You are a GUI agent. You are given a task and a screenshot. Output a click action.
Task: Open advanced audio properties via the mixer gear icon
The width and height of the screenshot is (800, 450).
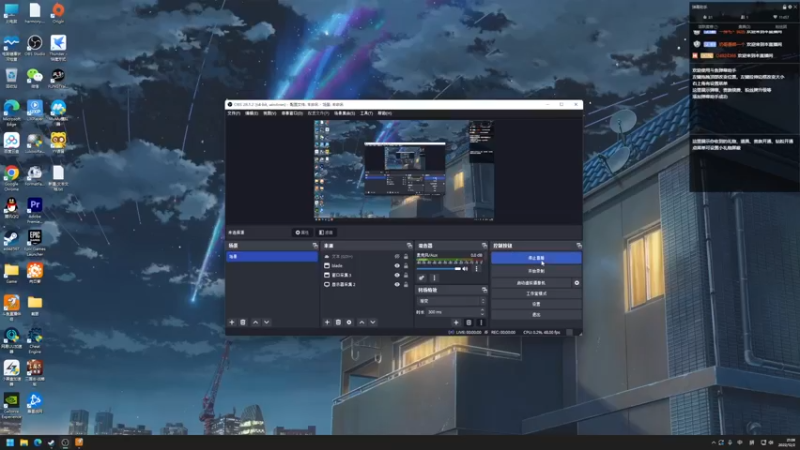[x=421, y=278]
